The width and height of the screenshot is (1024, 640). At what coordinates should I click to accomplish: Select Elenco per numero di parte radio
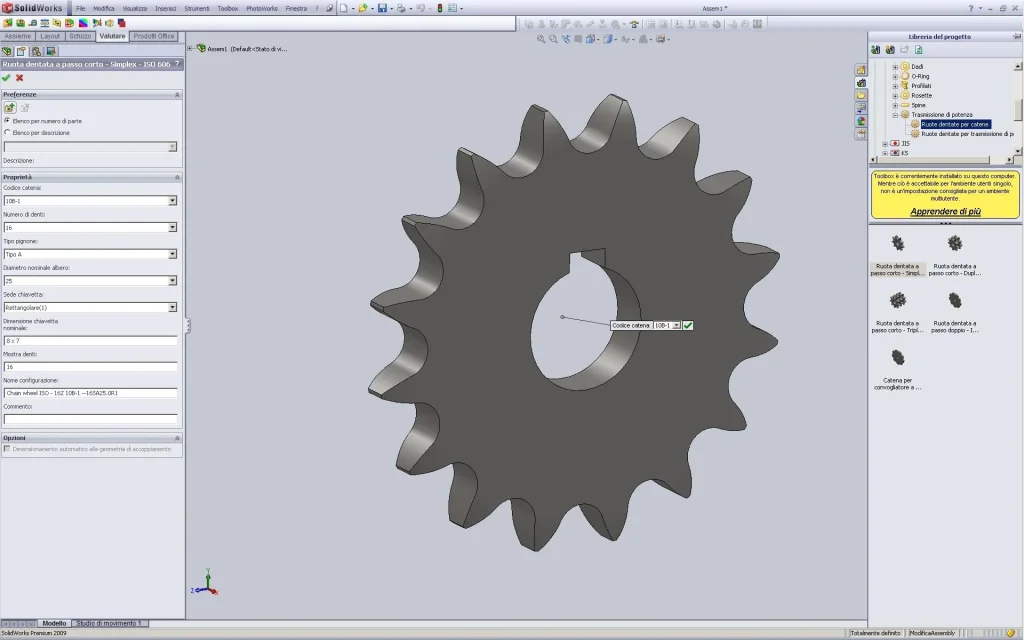click(x=7, y=121)
